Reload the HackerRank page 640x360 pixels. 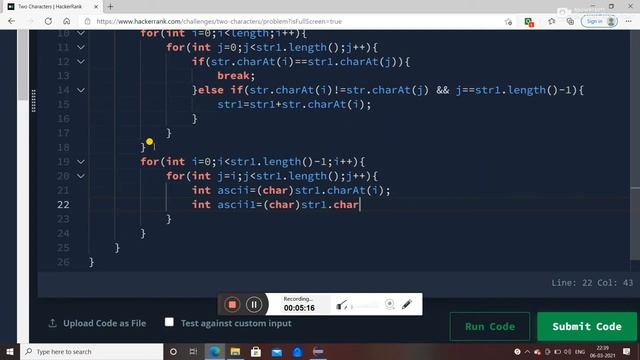(48, 21)
